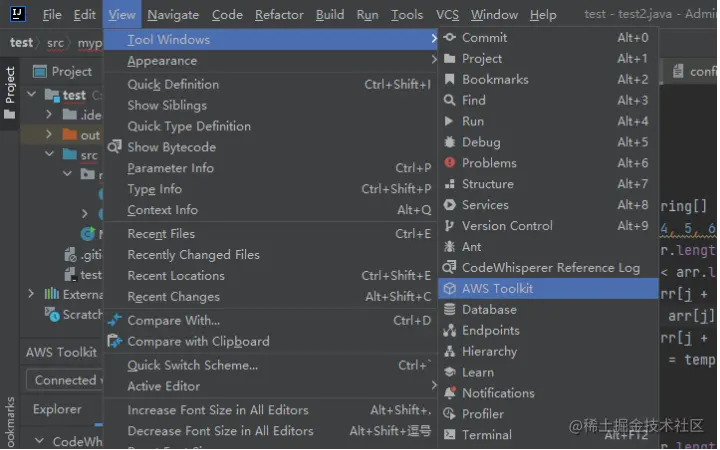The width and height of the screenshot is (720, 450).
Task: Open the Refactor menu
Action: tap(279, 15)
